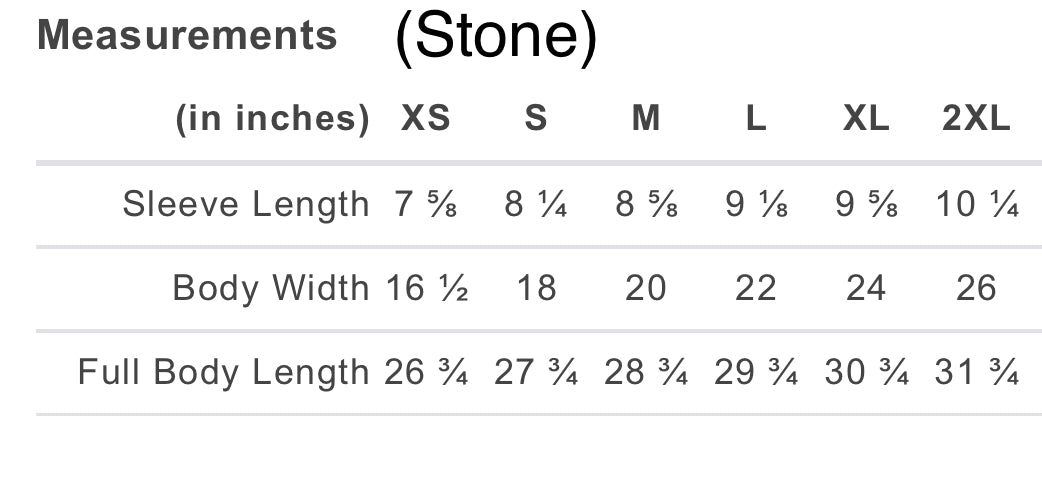Click XS sleeve length value 7 ⅝

pyautogui.click(x=426, y=204)
